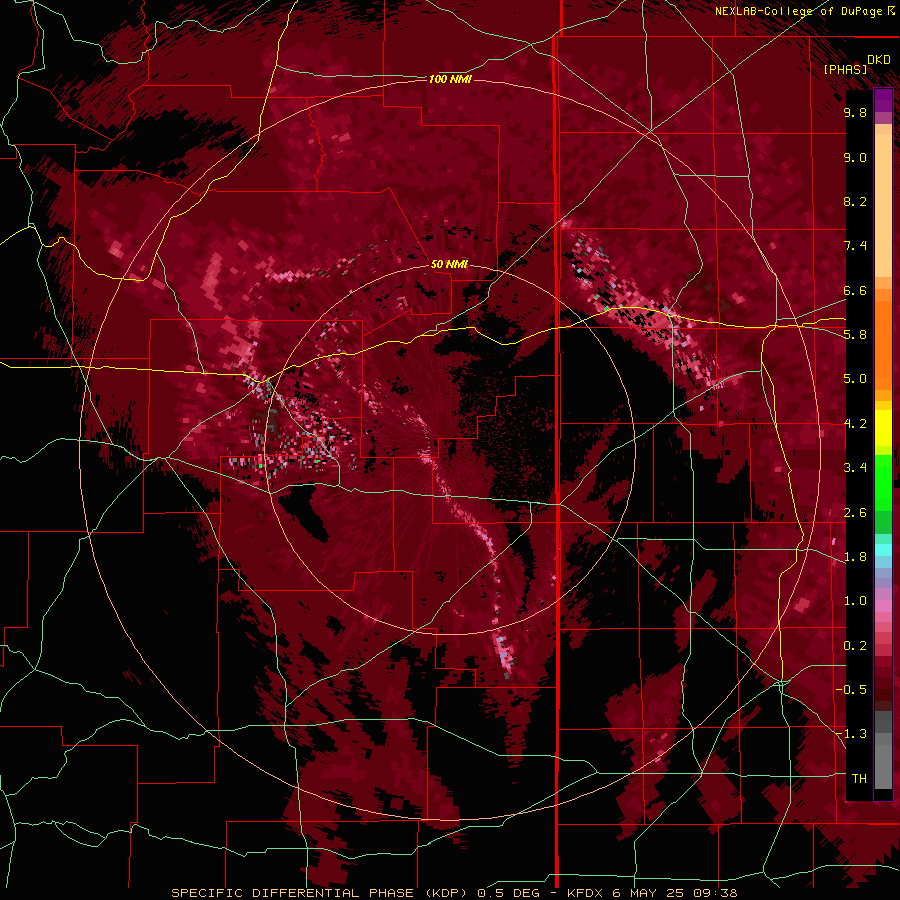900x900 pixels.
Task: Pick the bright green color bar segment
Action: tap(883, 482)
